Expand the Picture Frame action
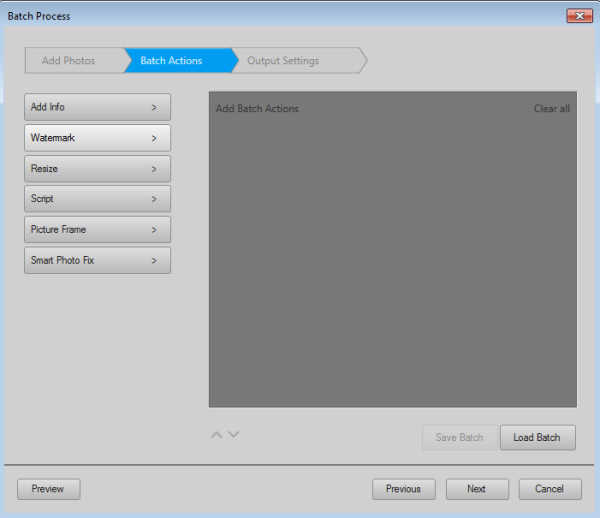 (97, 230)
